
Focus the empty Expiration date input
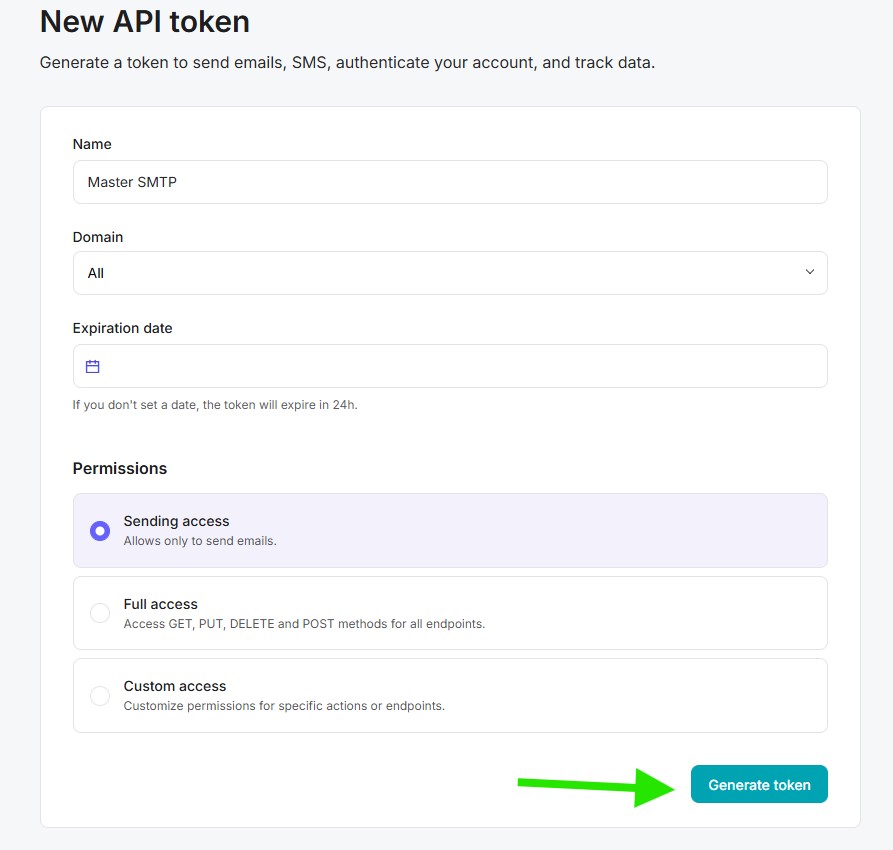tap(460, 367)
